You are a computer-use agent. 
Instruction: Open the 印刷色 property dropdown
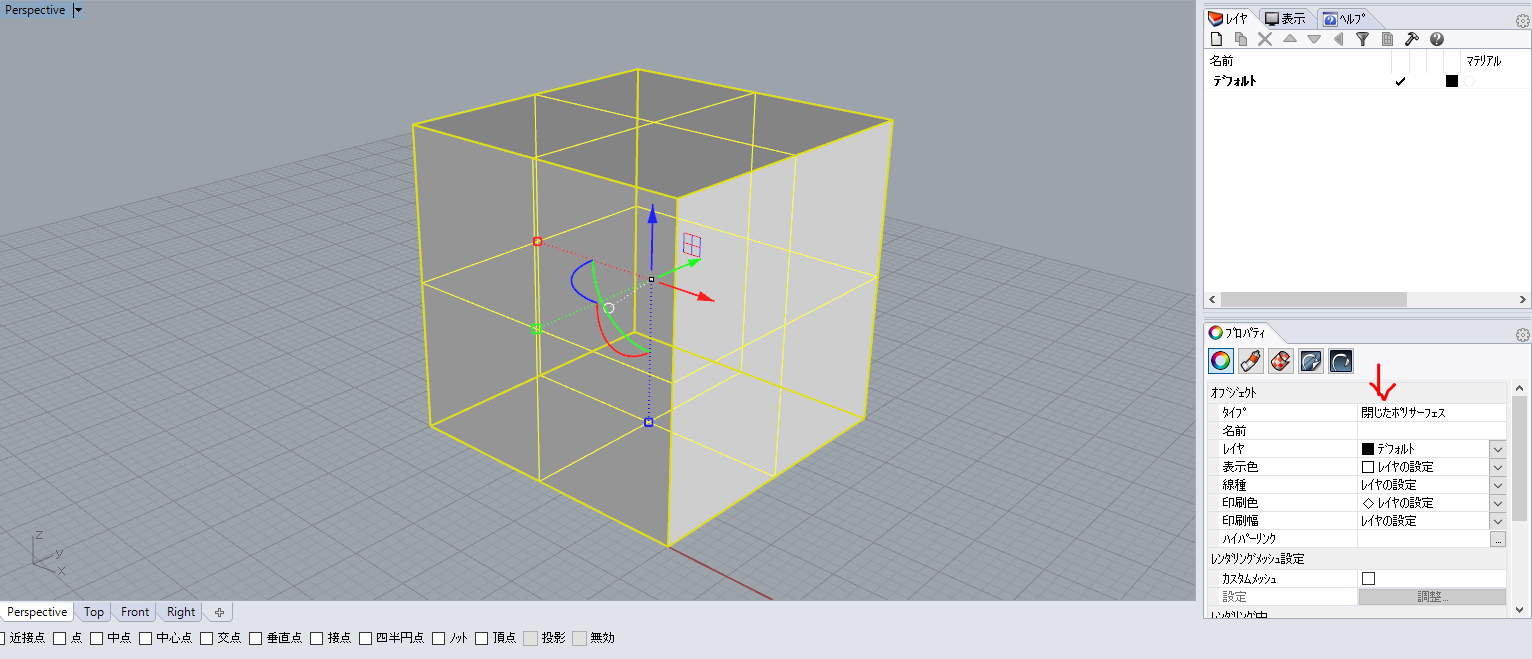(1498, 502)
